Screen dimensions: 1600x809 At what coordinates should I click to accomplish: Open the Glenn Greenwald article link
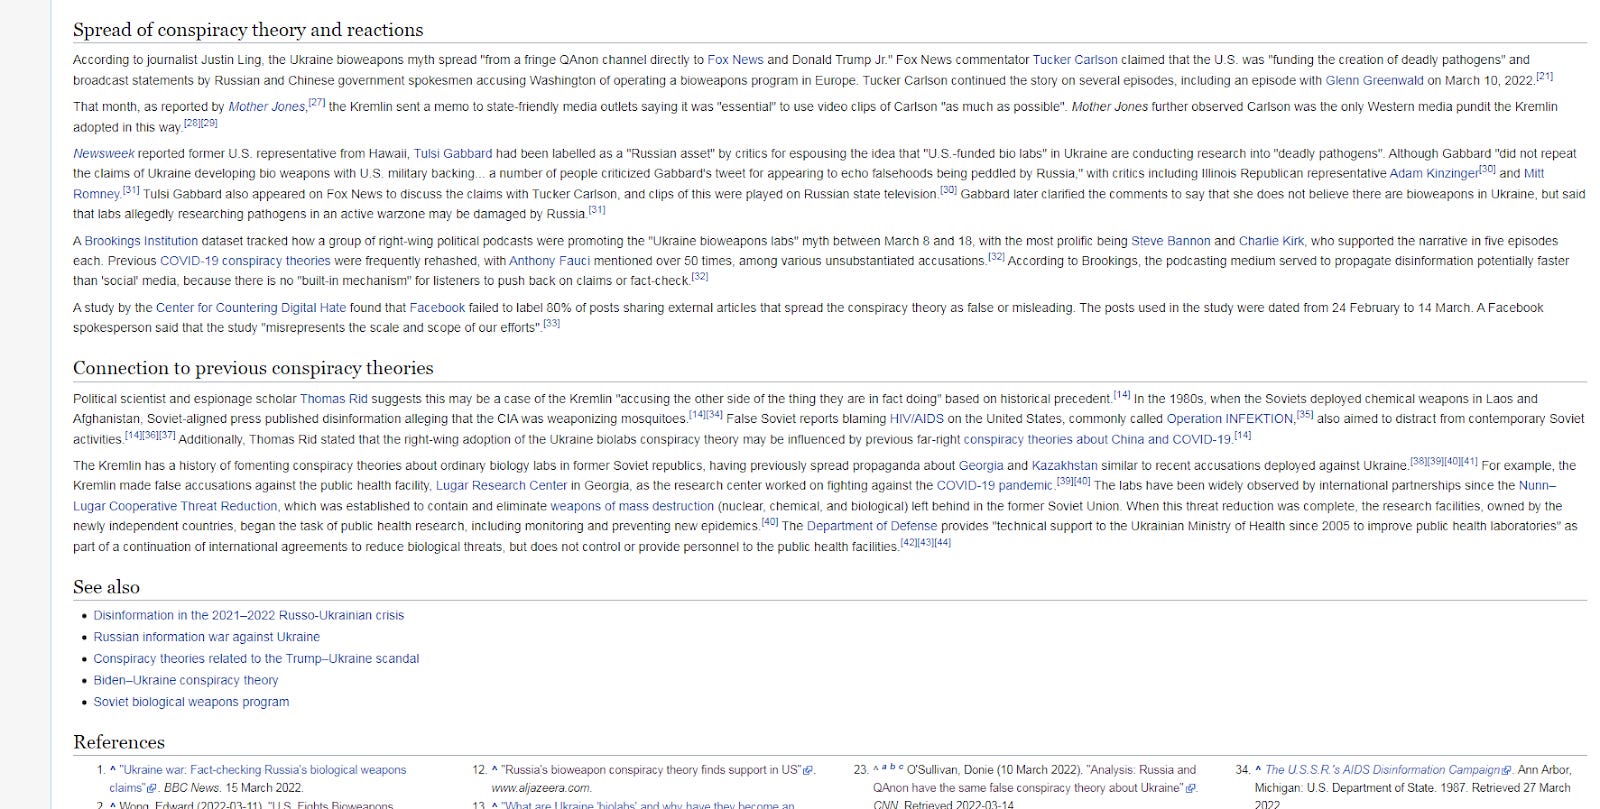[x=1374, y=80]
